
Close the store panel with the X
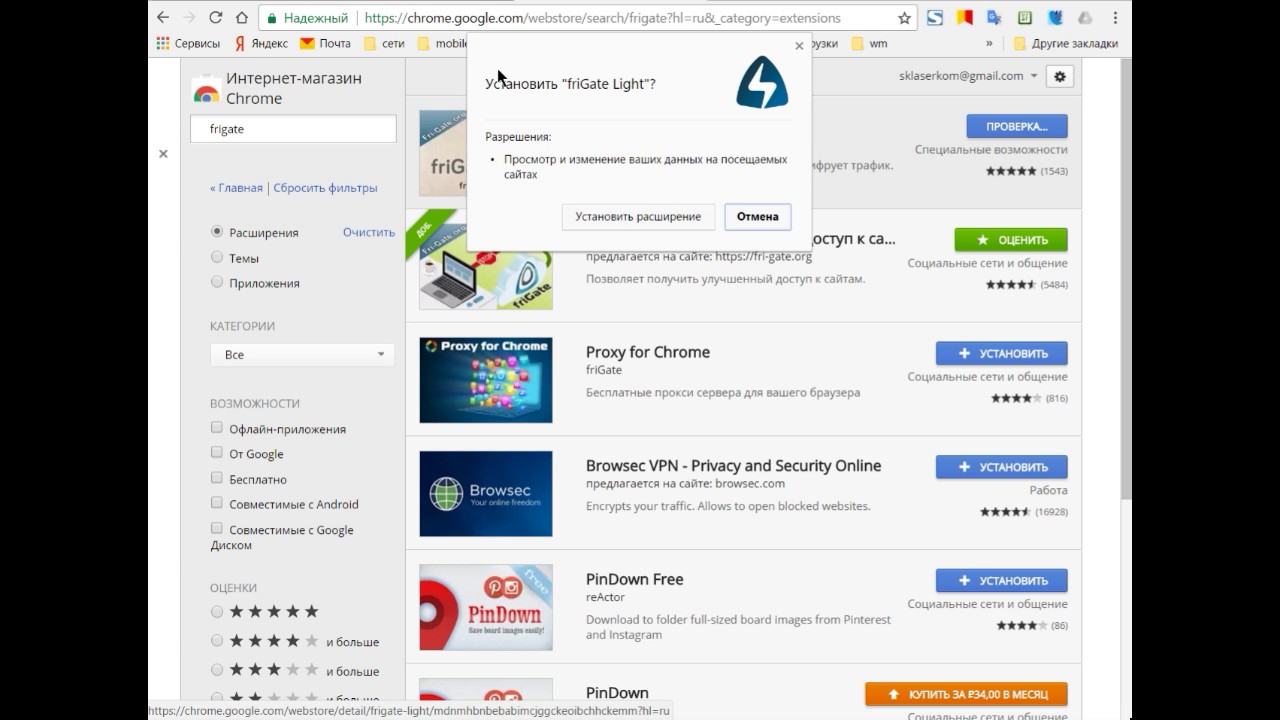[x=163, y=154]
